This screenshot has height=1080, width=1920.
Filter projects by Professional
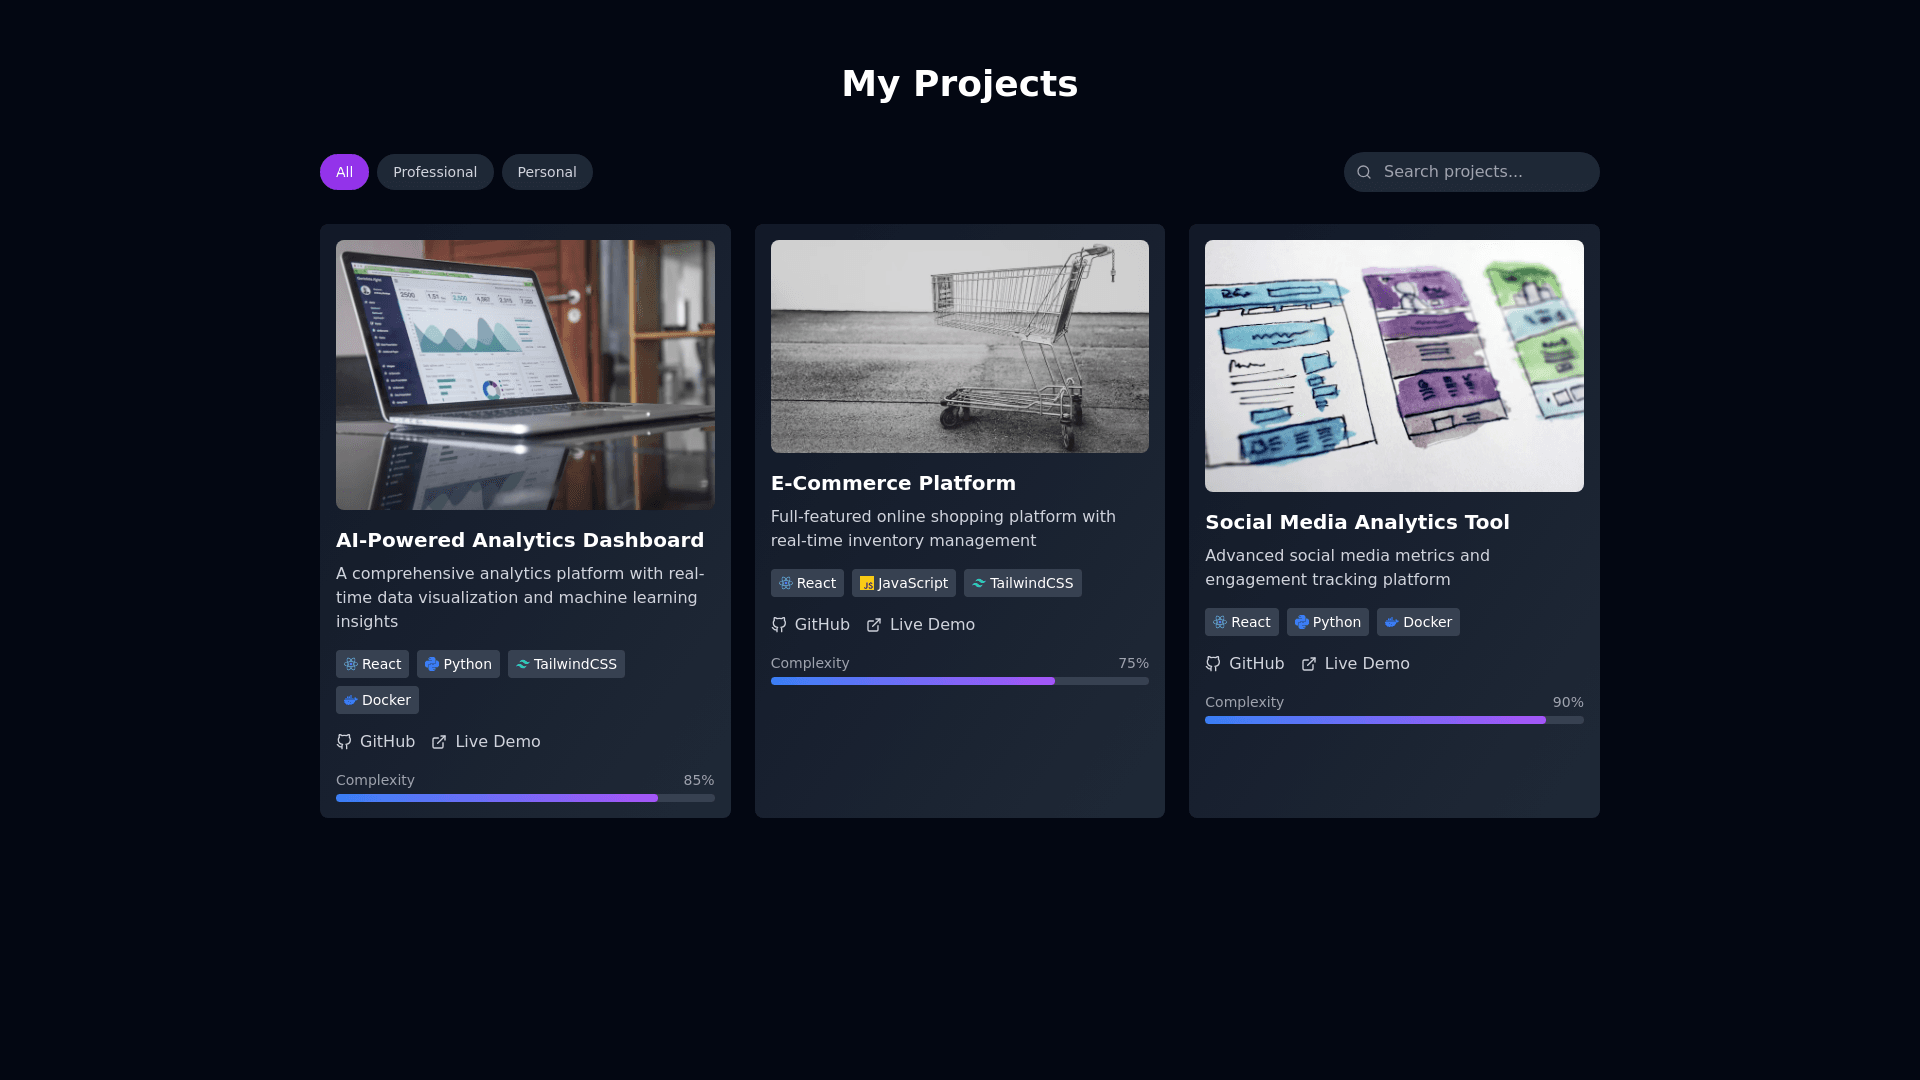(x=434, y=172)
